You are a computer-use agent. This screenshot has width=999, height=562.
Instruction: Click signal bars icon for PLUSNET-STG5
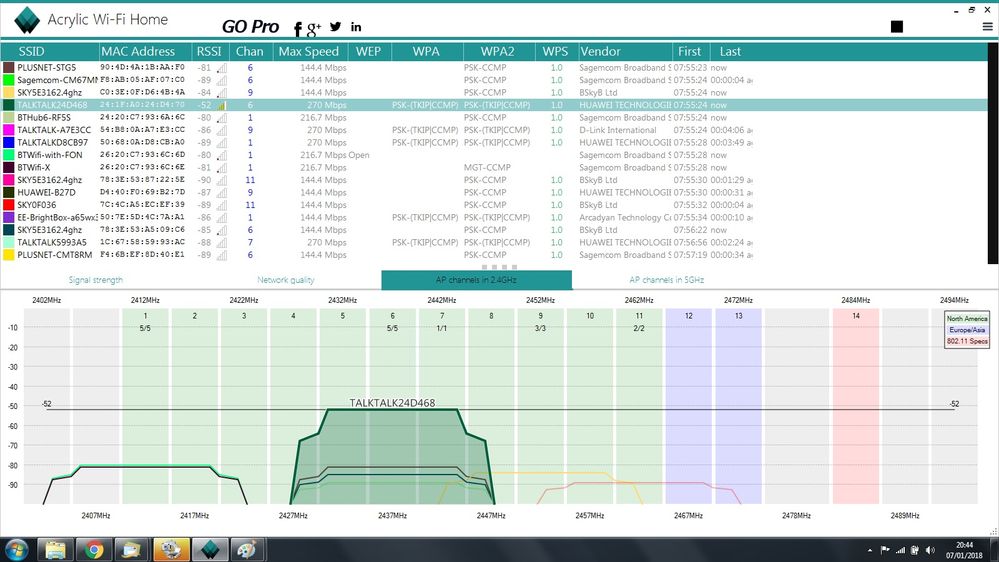coord(221,68)
